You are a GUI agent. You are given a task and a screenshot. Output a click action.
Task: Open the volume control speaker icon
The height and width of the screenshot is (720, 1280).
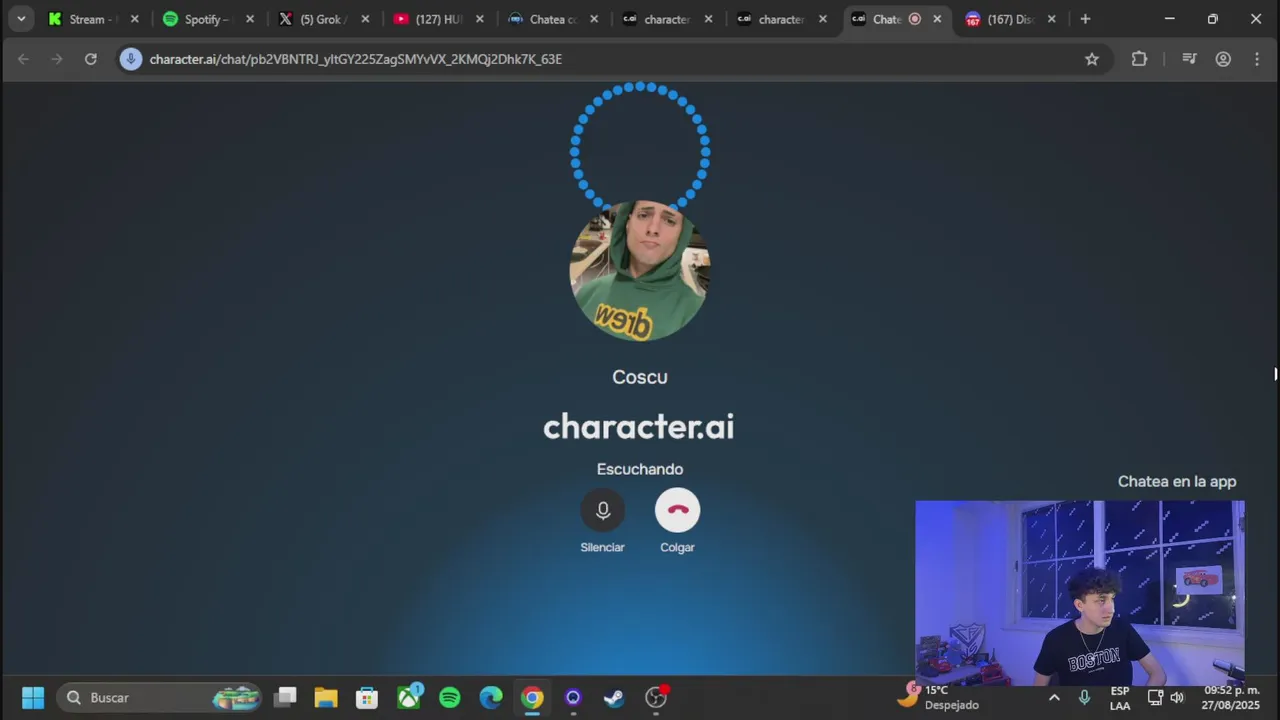(1177, 697)
